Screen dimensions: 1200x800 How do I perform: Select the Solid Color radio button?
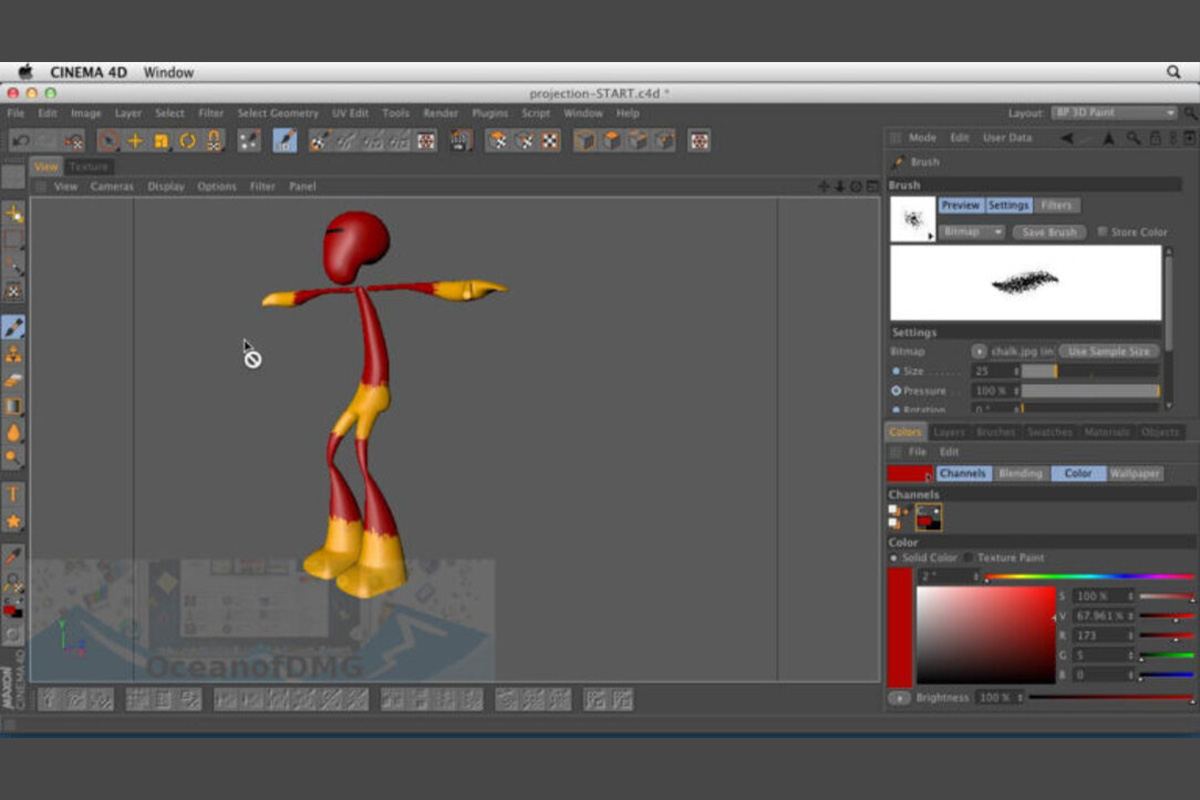894,558
